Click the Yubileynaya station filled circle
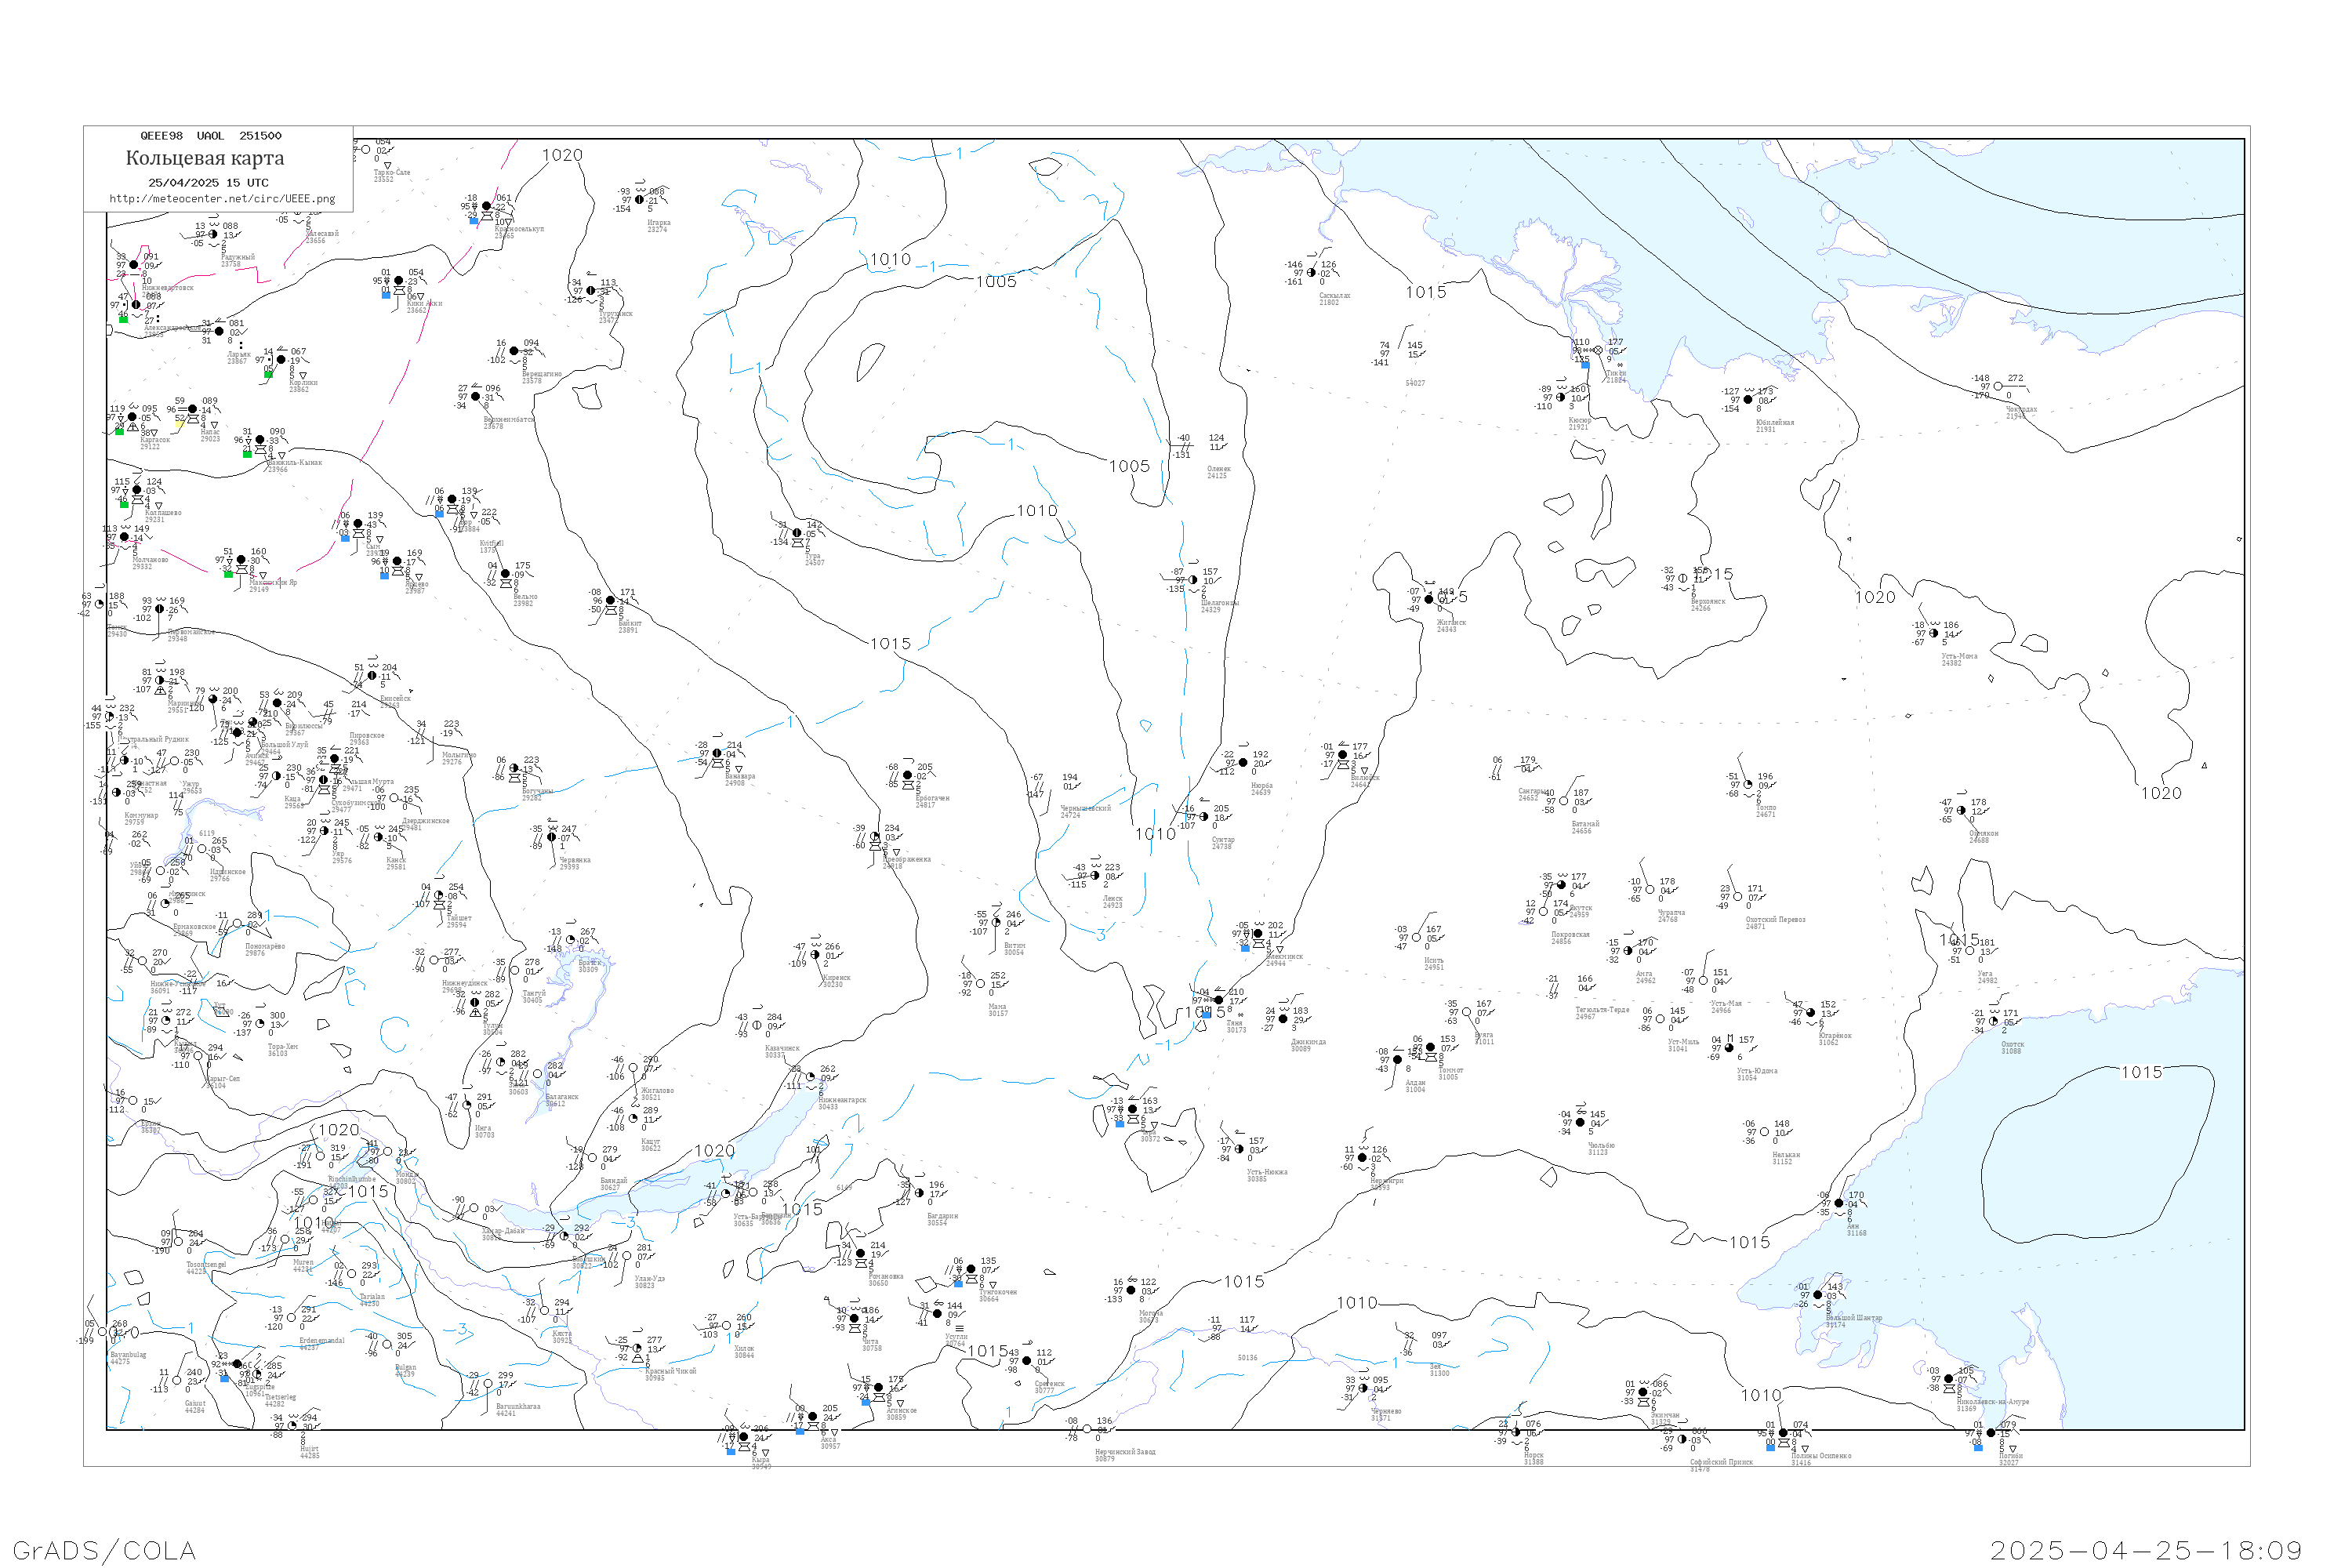The width and height of the screenshot is (2352, 1568). click(1748, 399)
